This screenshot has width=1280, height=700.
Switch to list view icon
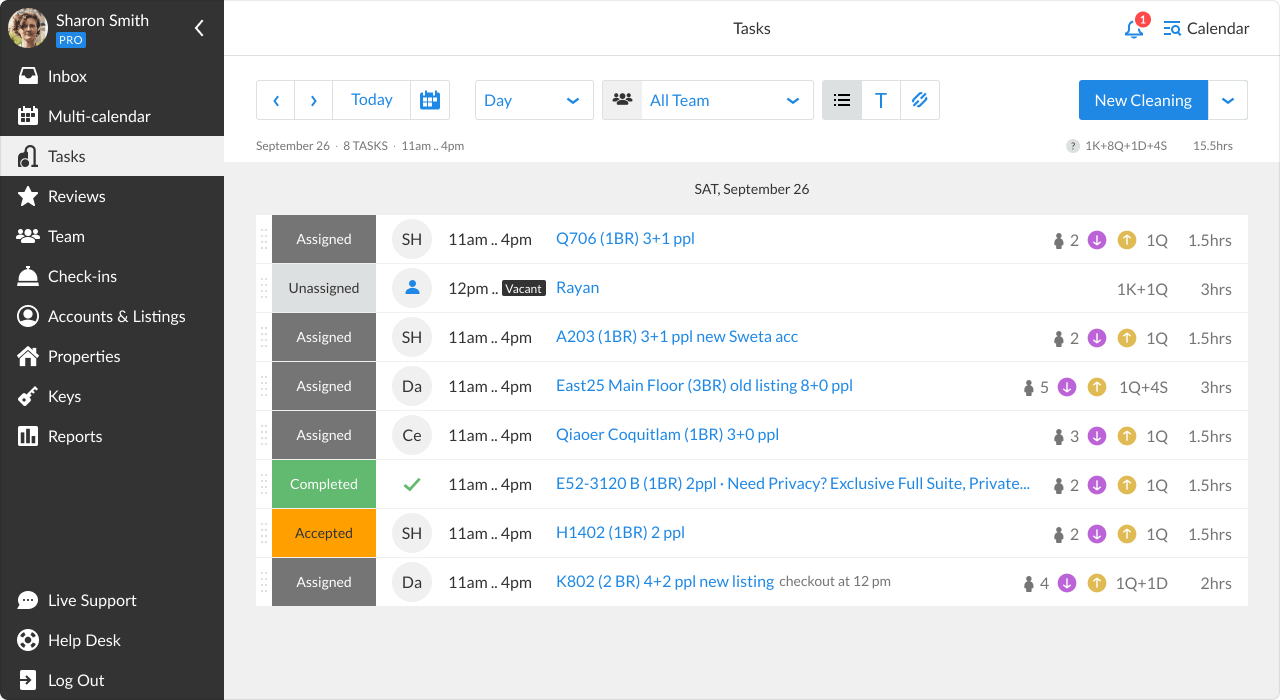click(x=842, y=100)
